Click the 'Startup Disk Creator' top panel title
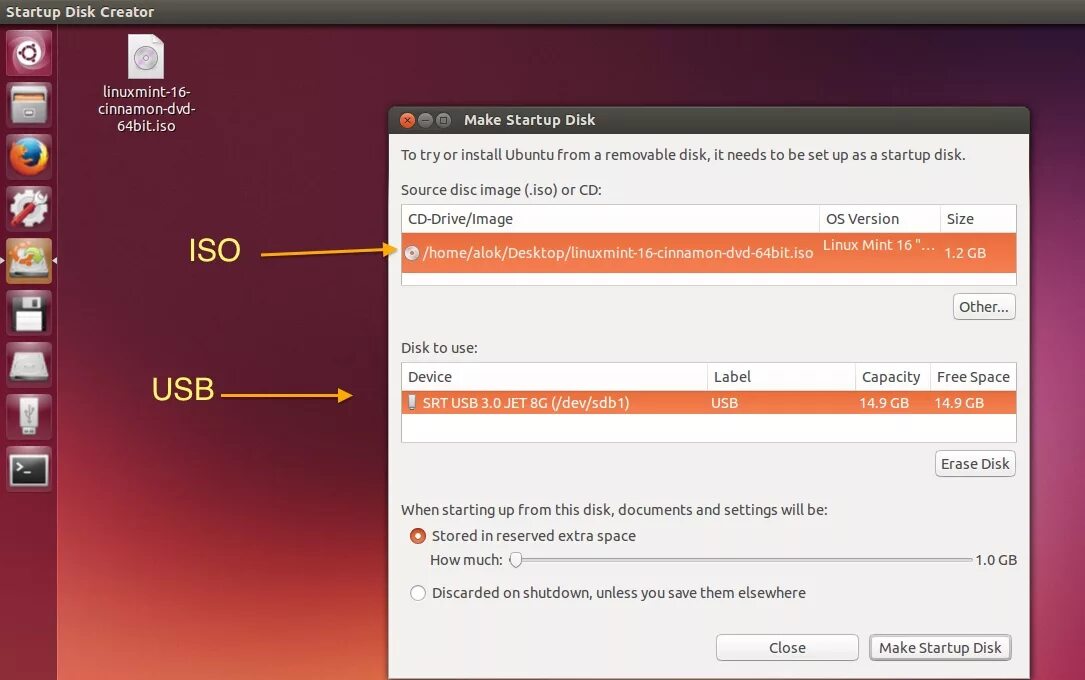 coord(80,12)
